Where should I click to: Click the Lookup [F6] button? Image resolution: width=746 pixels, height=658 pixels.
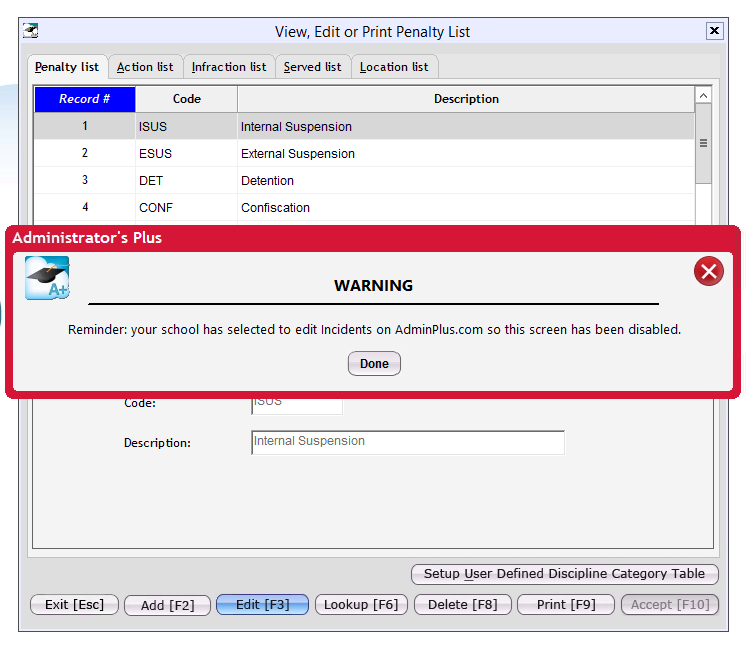[361, 605]
